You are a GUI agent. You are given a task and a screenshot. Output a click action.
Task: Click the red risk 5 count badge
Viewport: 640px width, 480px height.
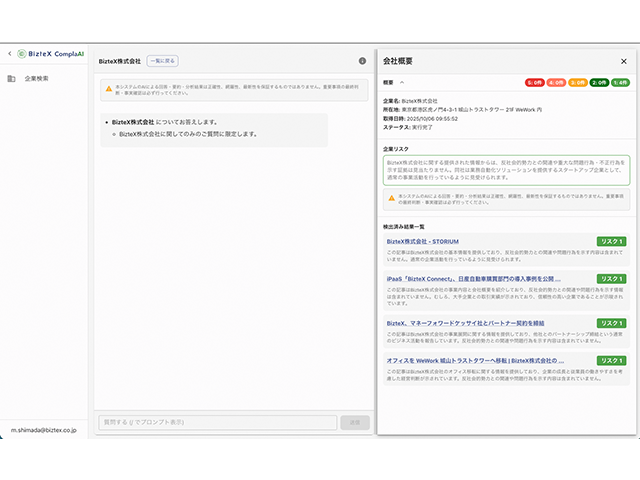(x=534, y=82)
